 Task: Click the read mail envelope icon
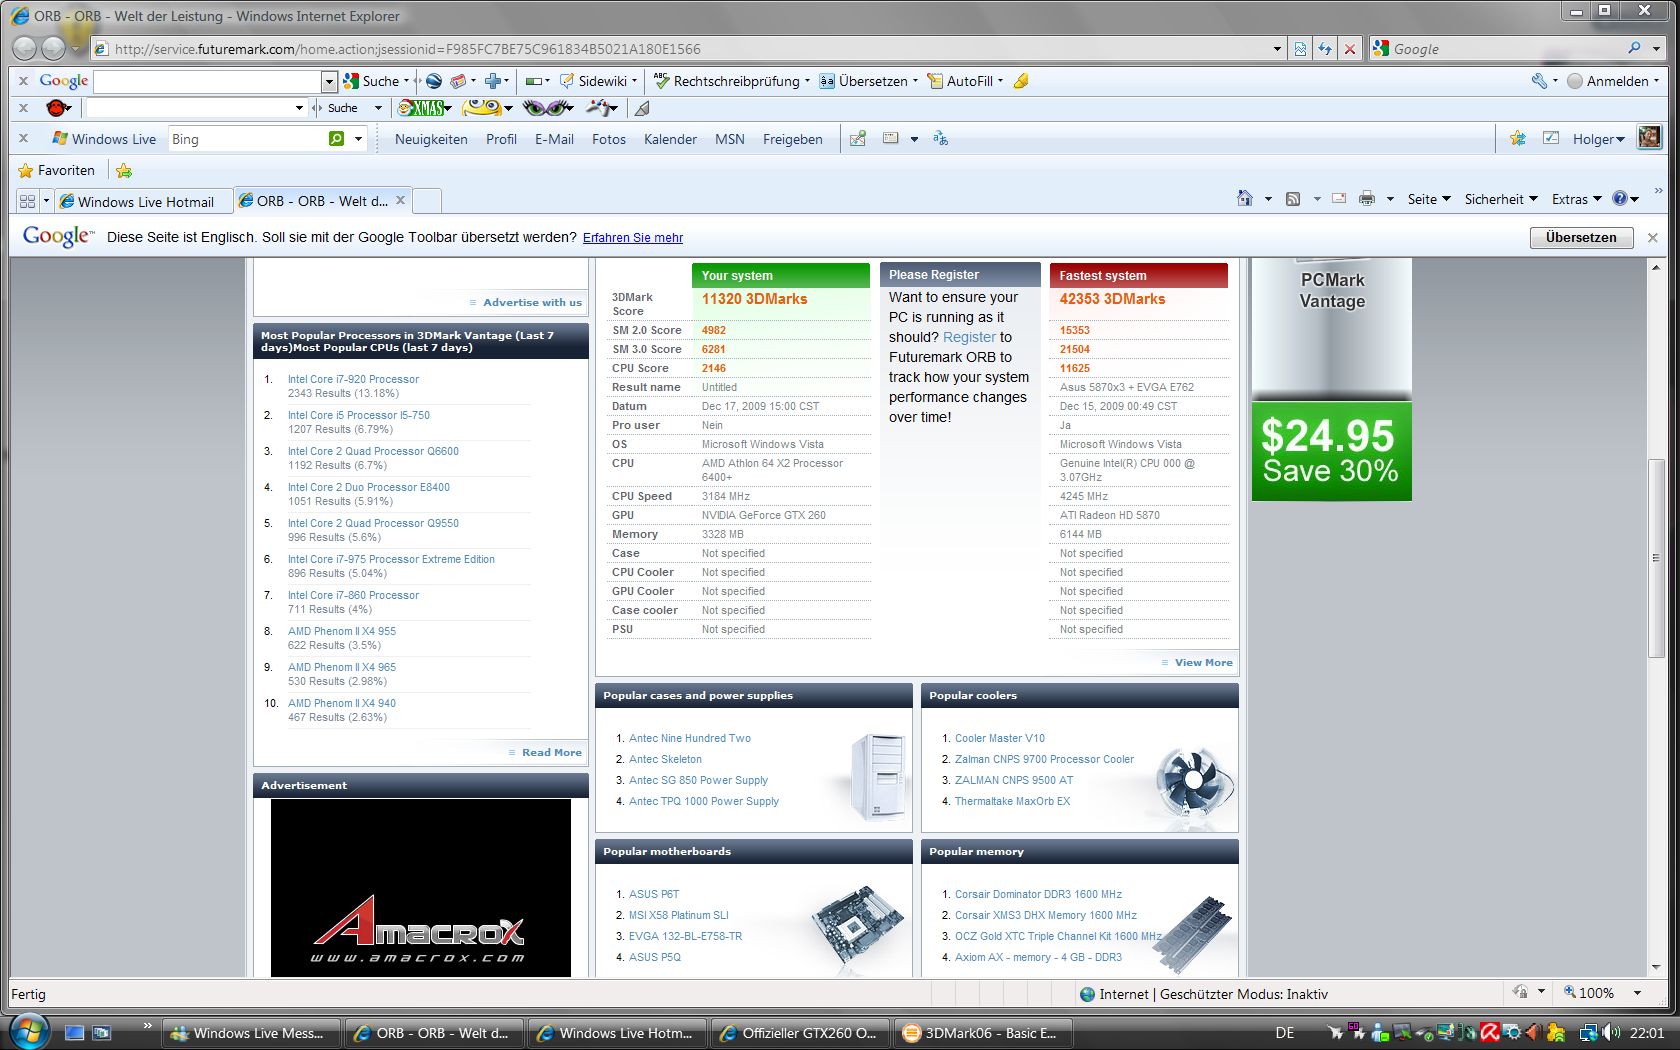[1339, 199]
